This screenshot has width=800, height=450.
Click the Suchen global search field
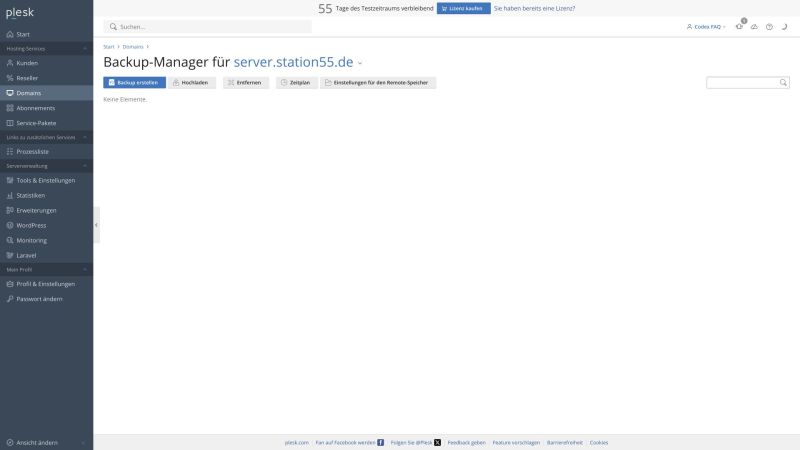click(x=208, y=27)
